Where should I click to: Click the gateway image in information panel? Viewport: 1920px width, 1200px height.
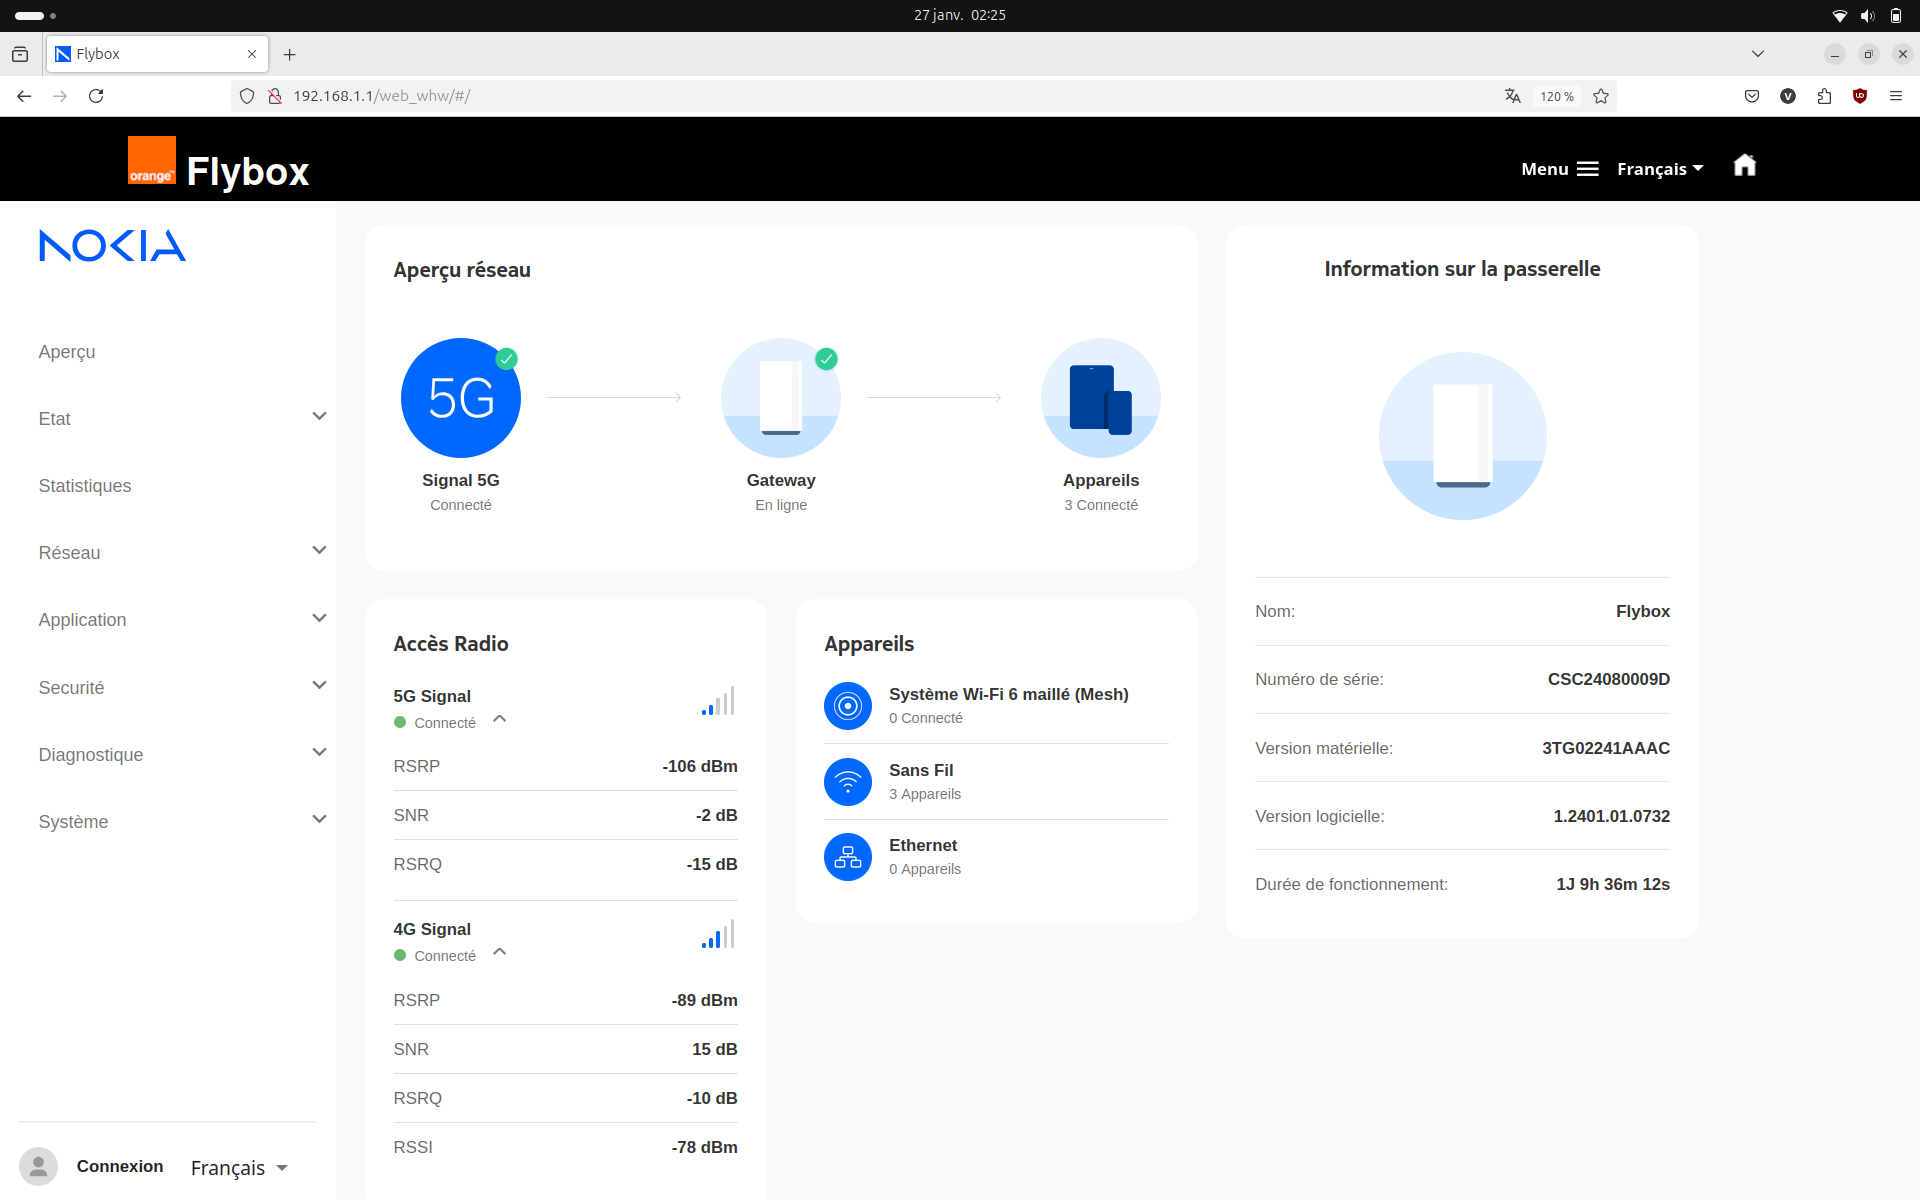tap(1463, 436)
